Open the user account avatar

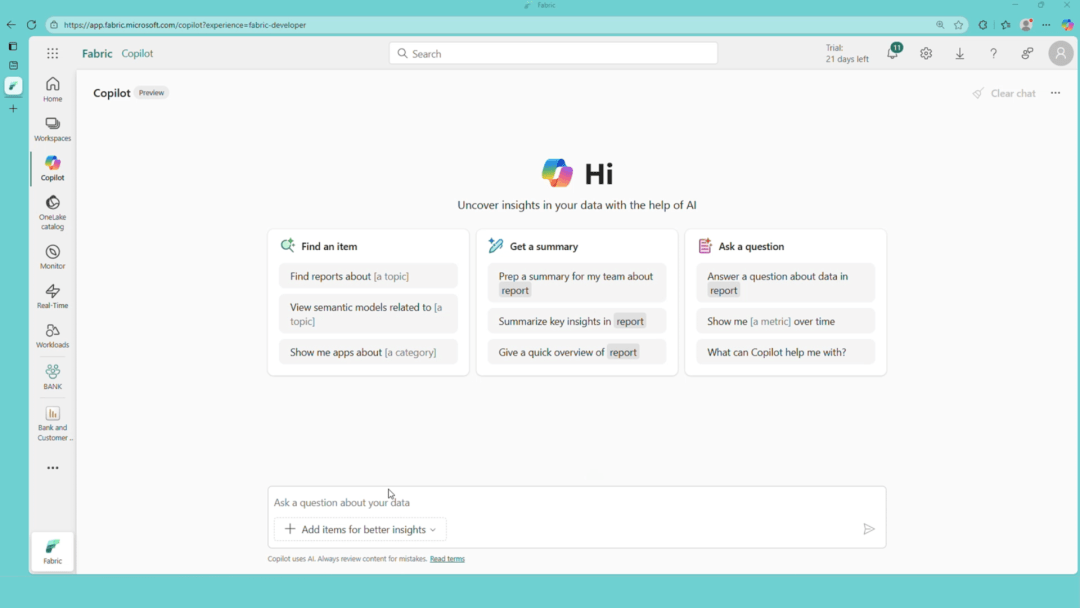pyautogui.click(x=1061, y=53)
